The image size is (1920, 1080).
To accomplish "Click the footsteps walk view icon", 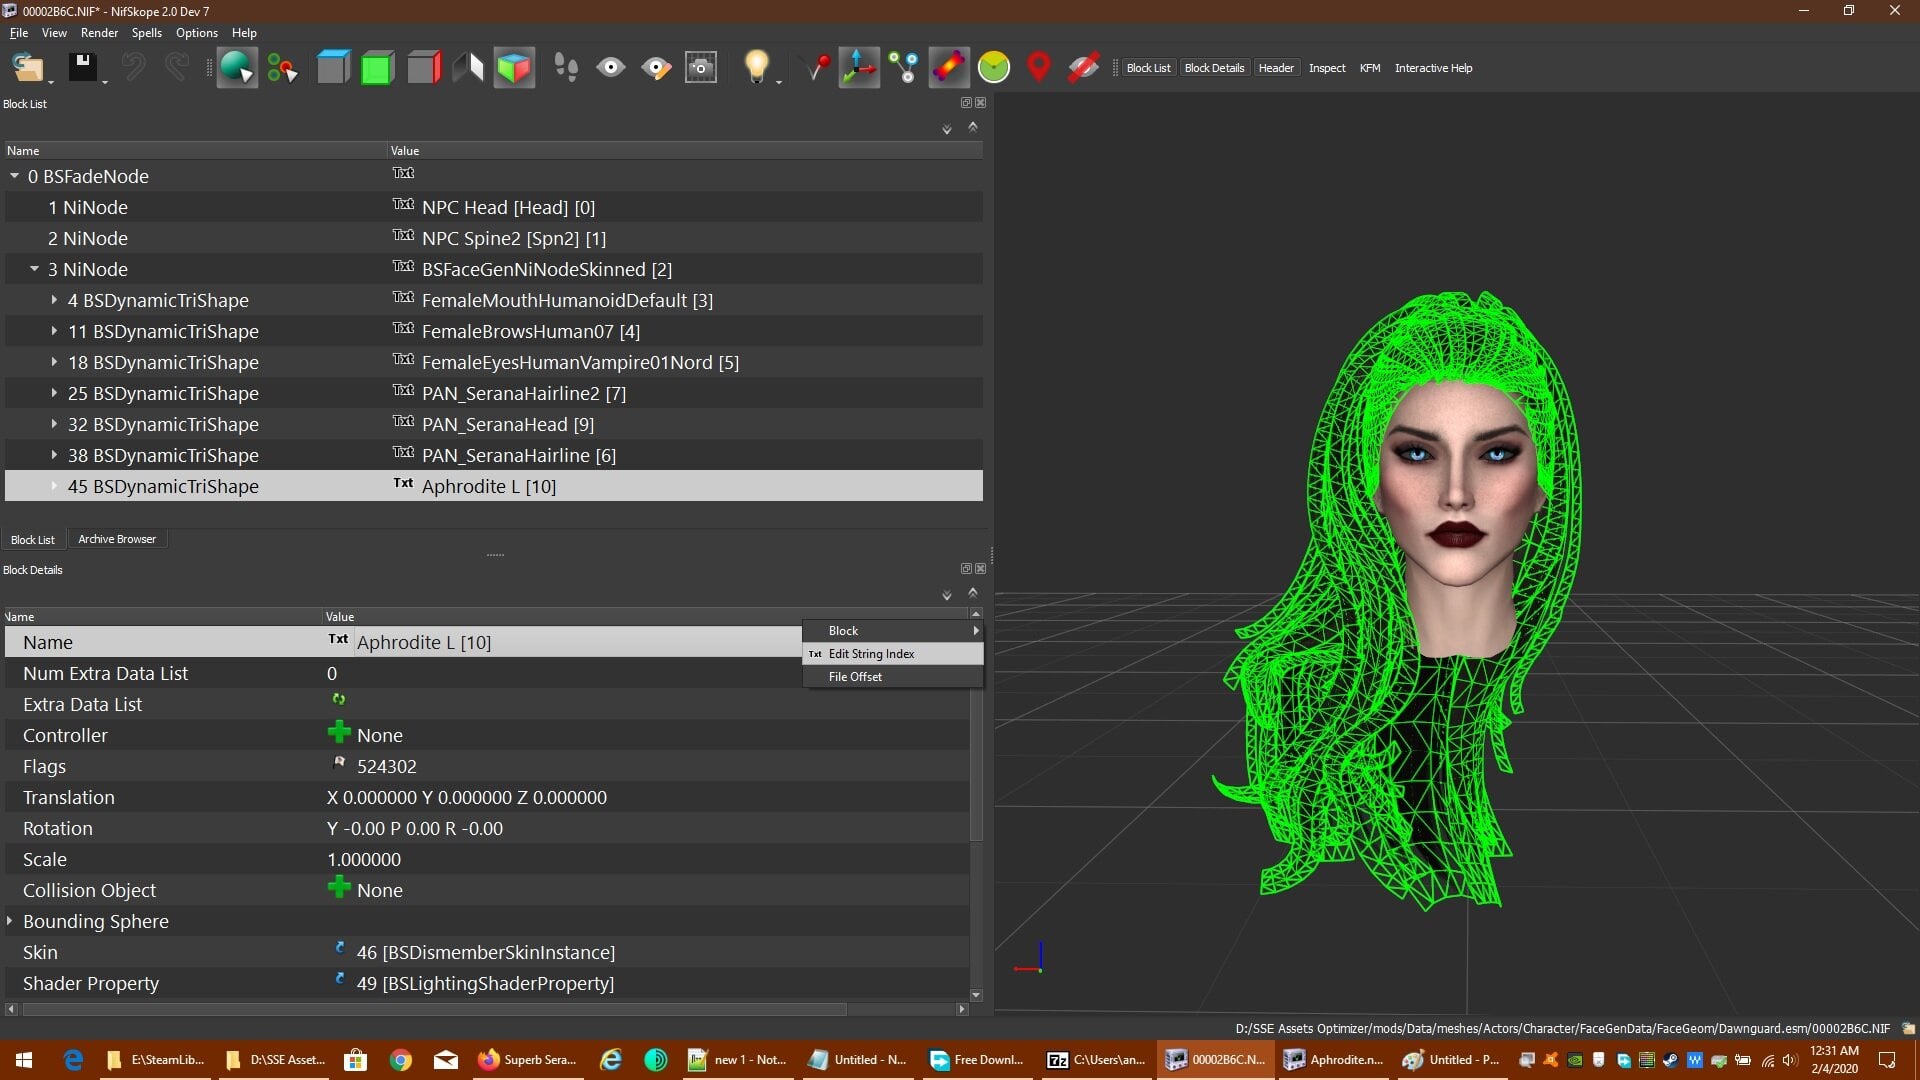I will coord(566,67).
